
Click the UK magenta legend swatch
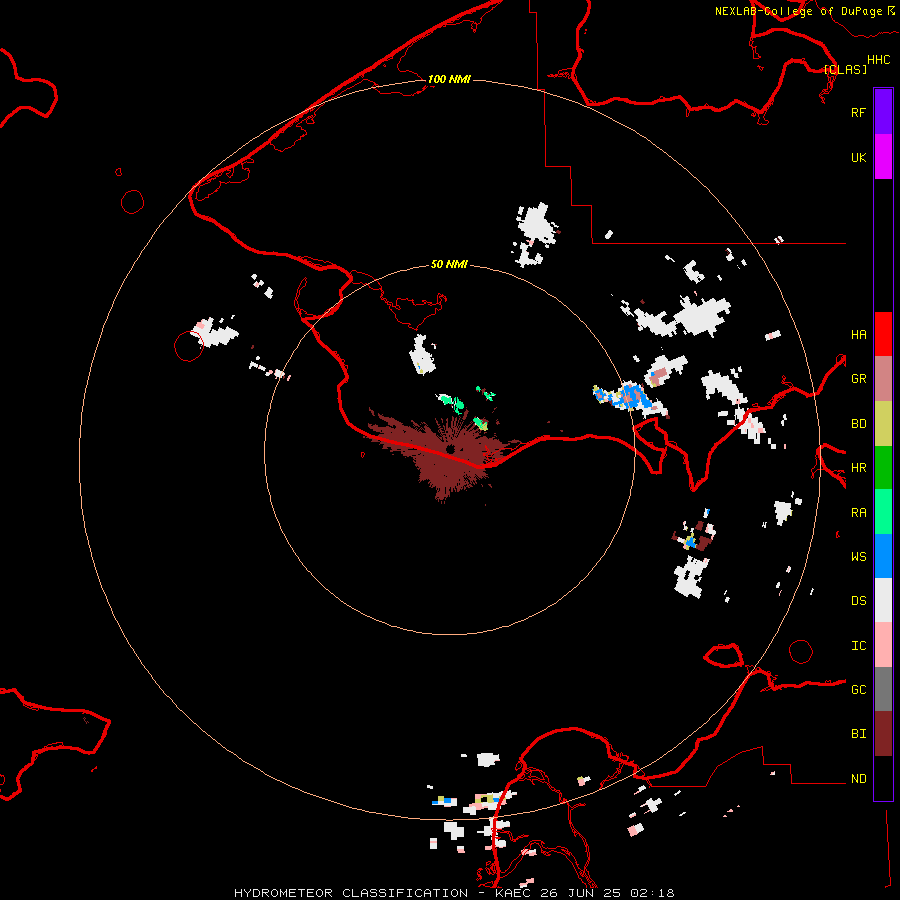[x=883, y=157]
